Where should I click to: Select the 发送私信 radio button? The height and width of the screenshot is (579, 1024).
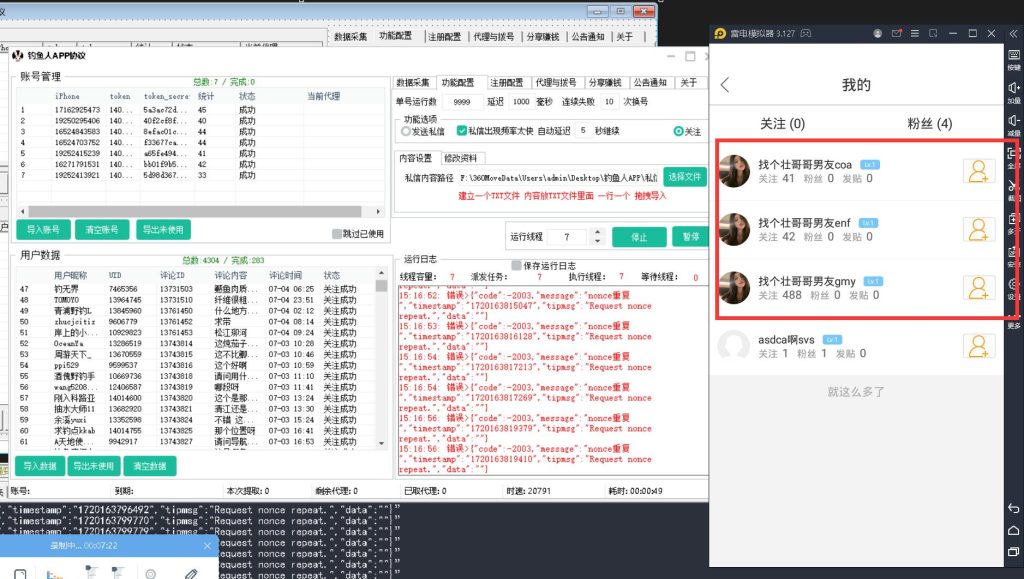click(406, 131)
